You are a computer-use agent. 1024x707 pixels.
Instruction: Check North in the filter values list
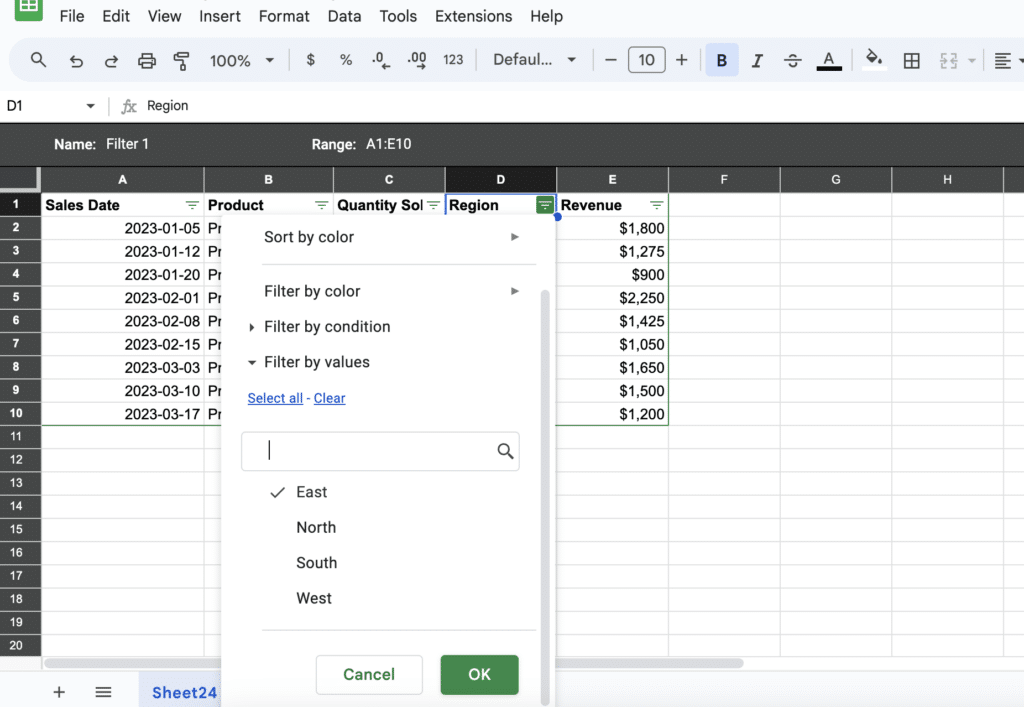tap(316, 527)
